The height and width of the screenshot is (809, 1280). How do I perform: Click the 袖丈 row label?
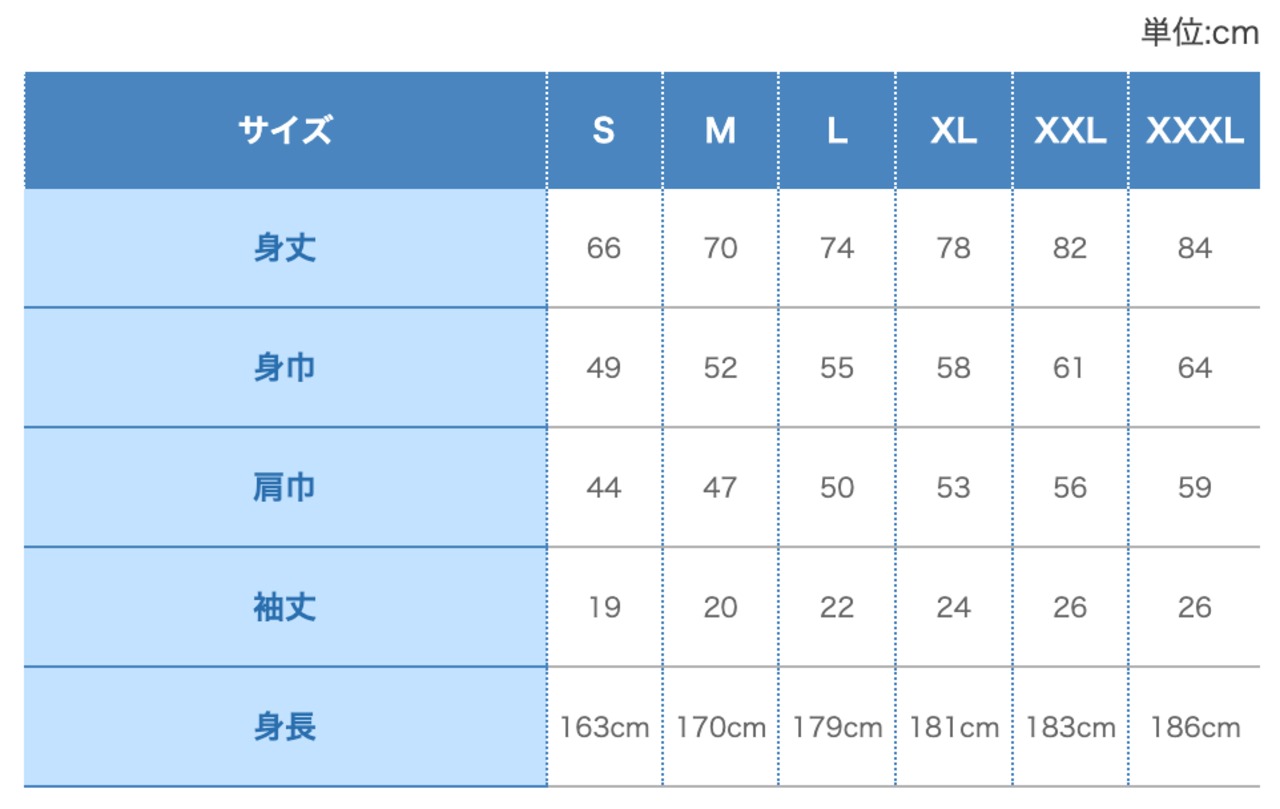[x=285, y=607]
